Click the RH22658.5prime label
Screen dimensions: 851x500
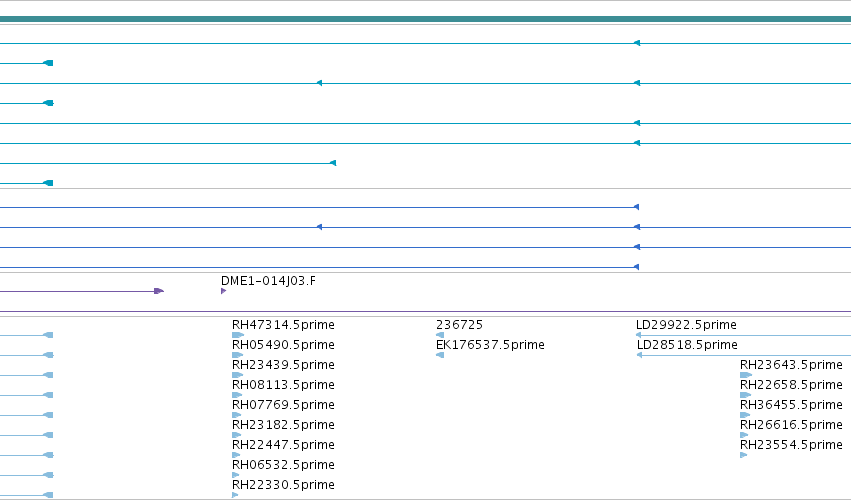[791, 385]
